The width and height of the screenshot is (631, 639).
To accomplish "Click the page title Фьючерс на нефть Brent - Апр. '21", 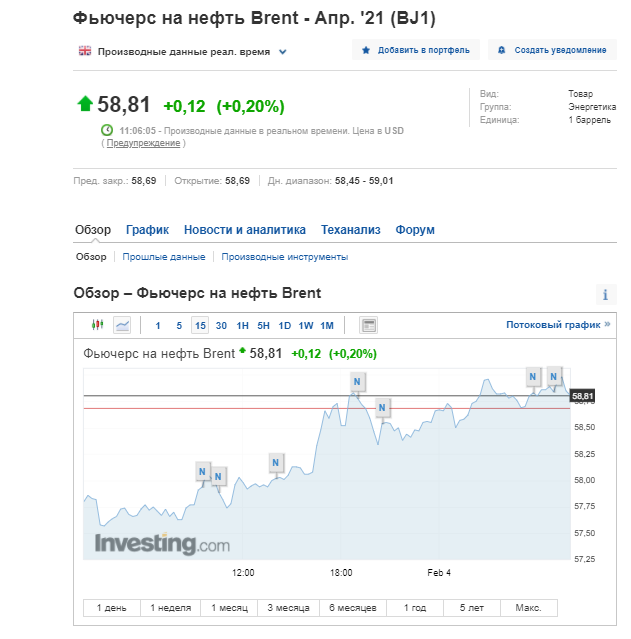I will pyautogui.click(x=254, y=18).
